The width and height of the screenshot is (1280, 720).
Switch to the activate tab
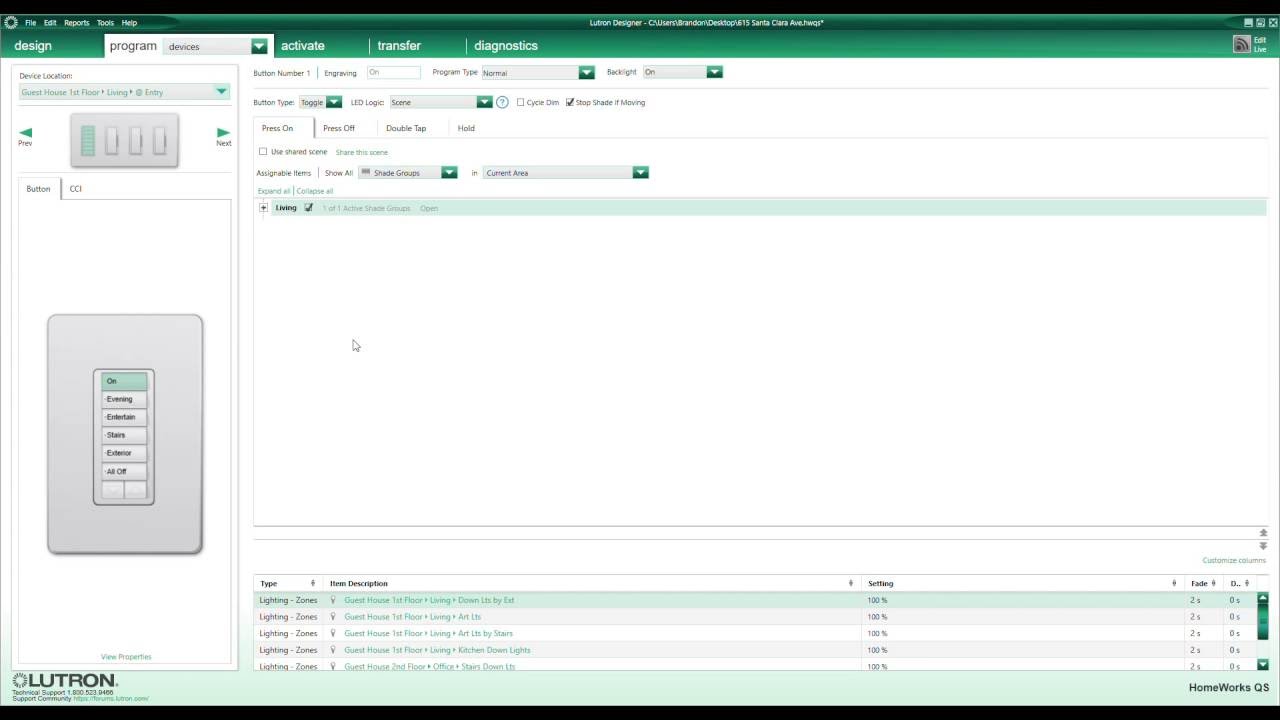(x=302, y=46)
